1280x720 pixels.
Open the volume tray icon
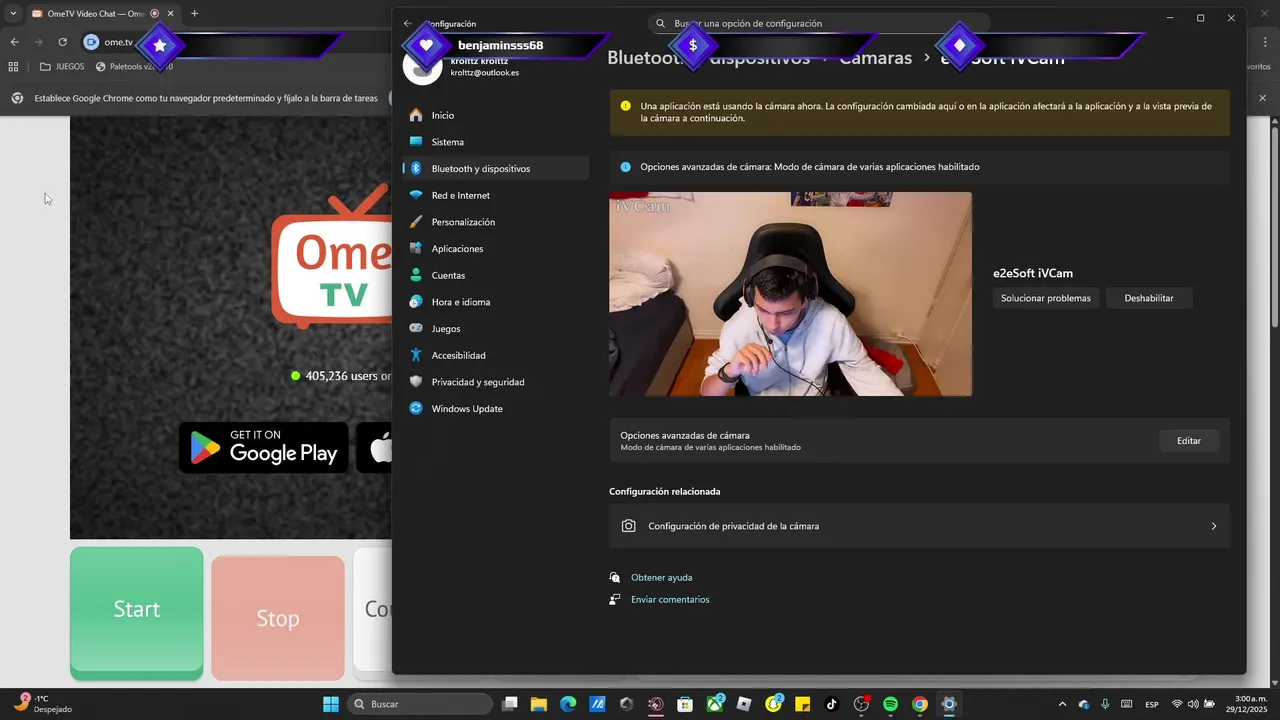1193,704
